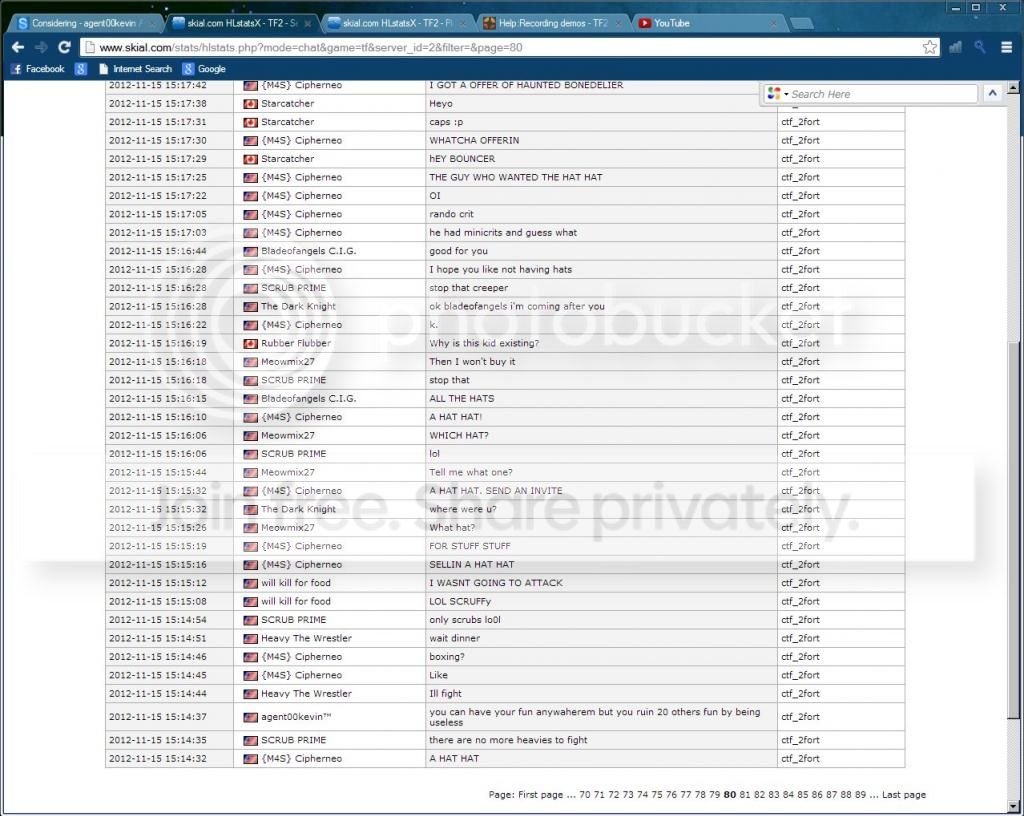Bookmark this page with the star icon
The width and height of the screenshot is (1024, 816).
tap(929, 47)
